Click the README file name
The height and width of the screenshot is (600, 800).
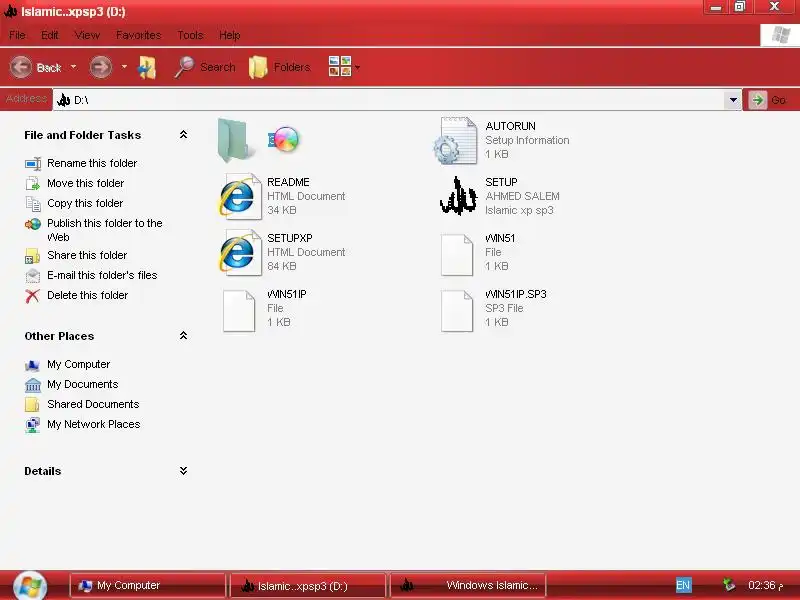point(288,182)
